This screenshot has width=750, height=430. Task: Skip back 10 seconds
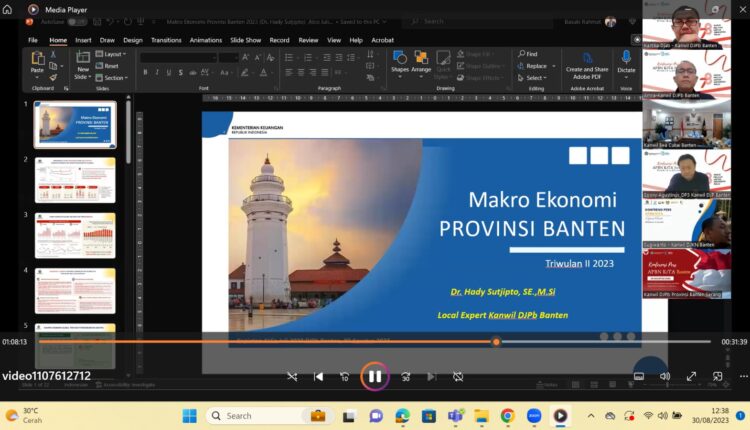345,377
